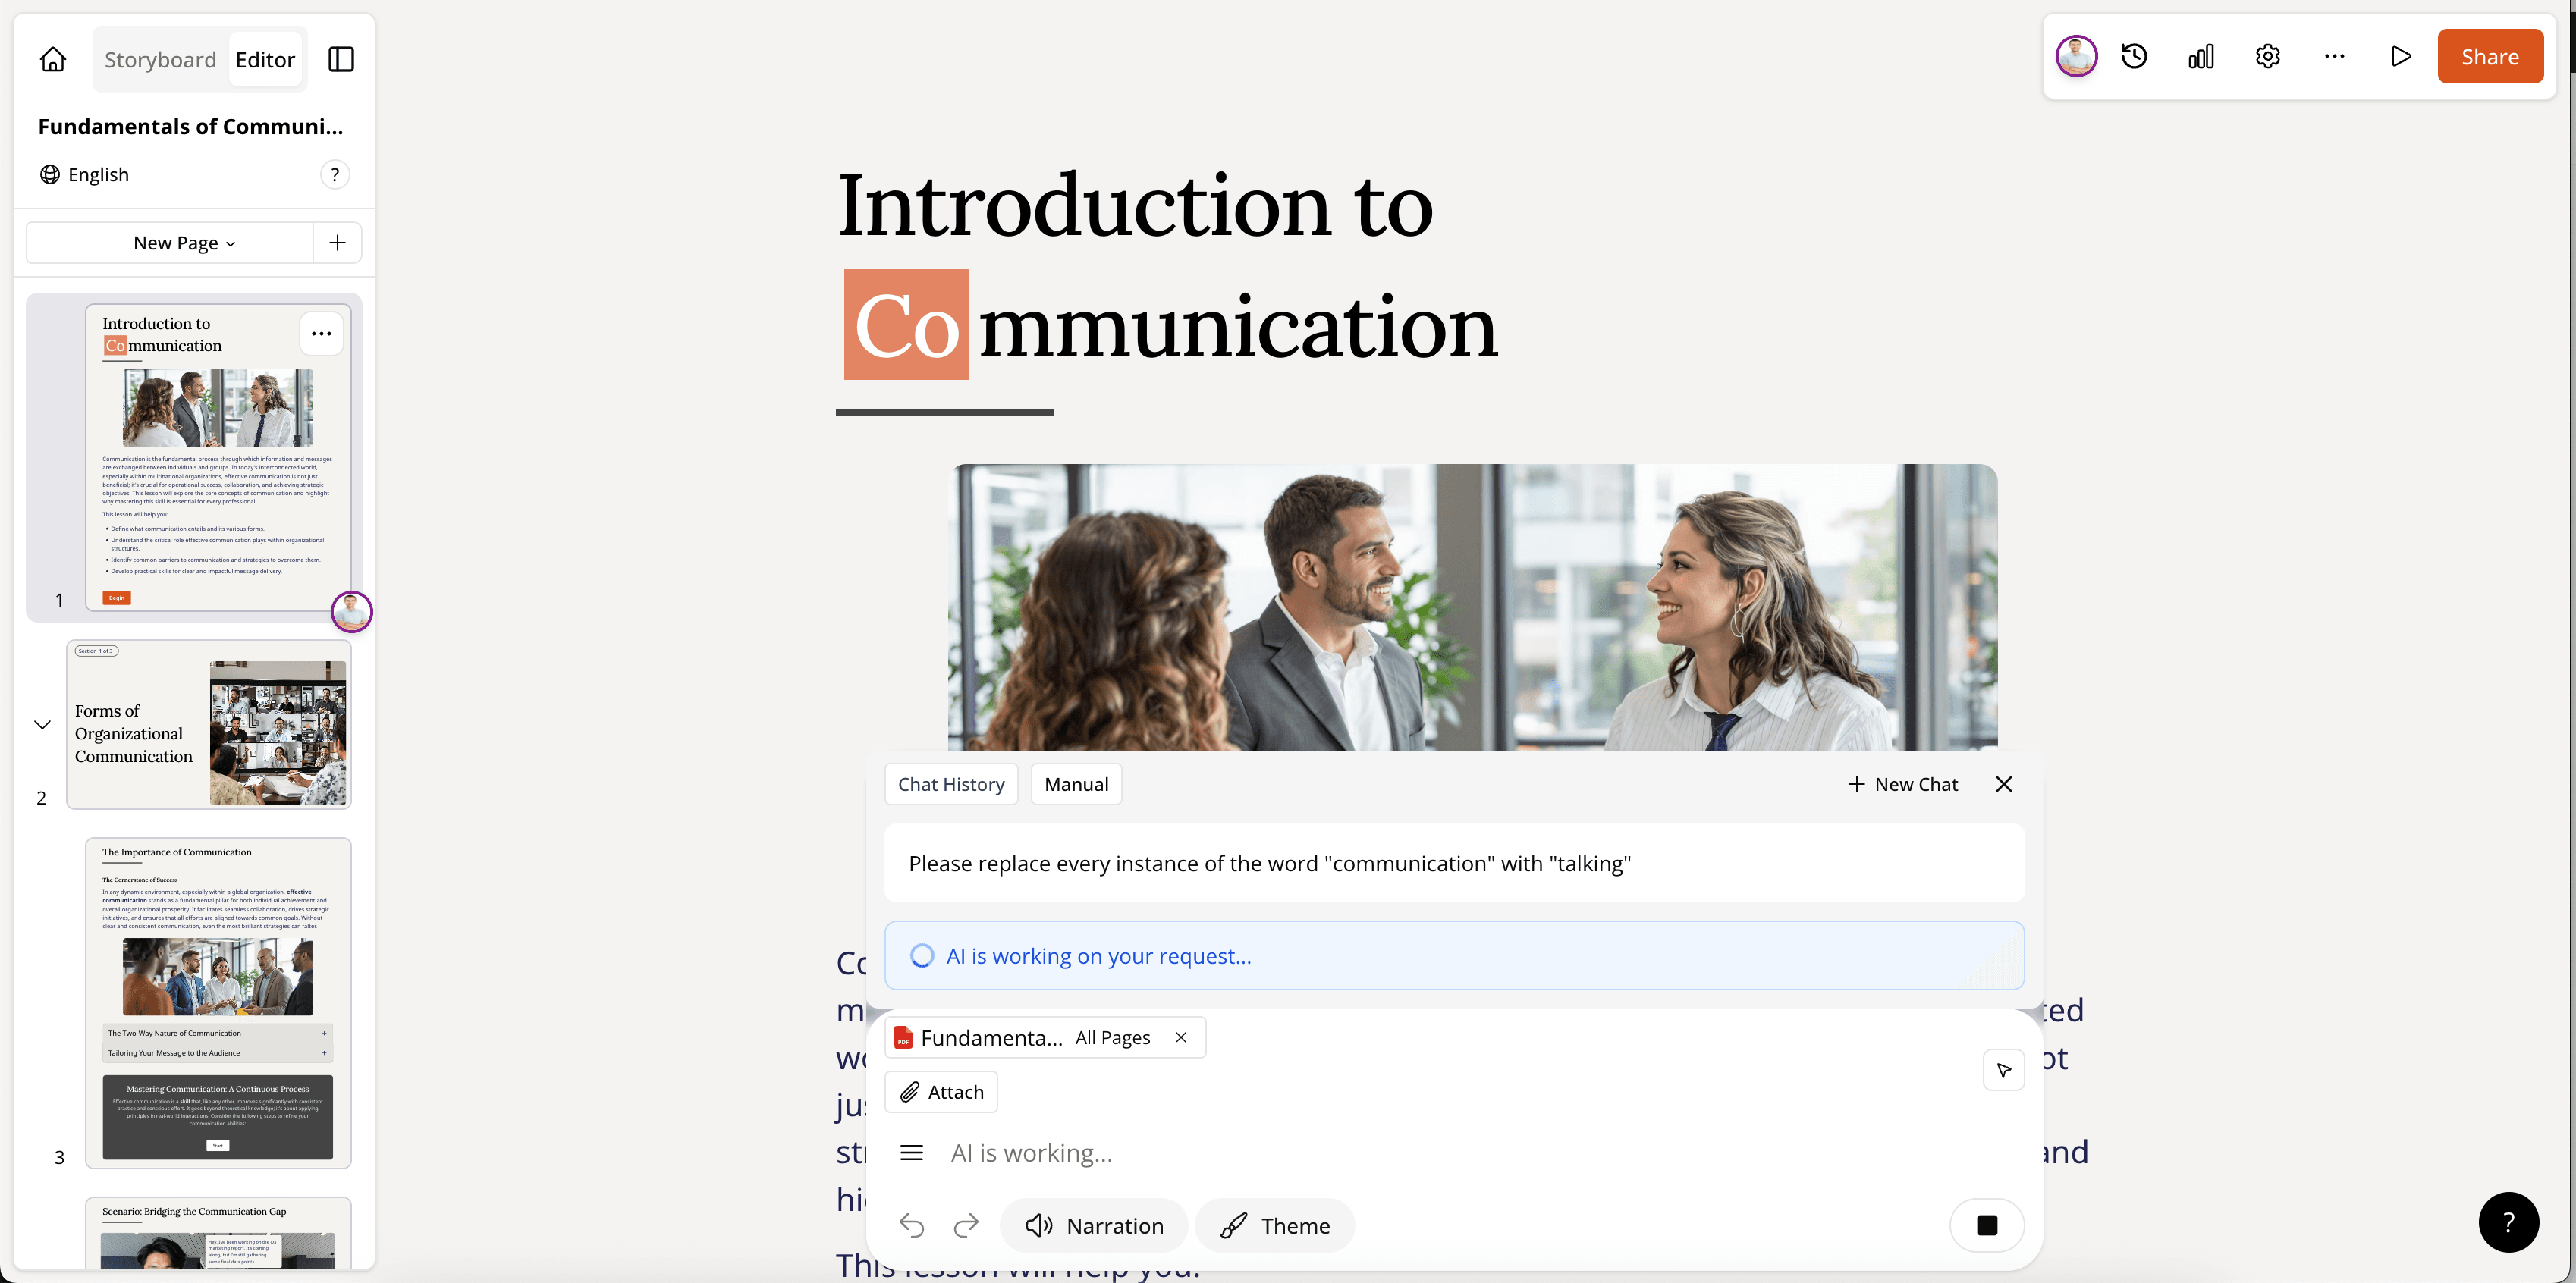Expand 'The Two-Way Nature of Communication' accordion in thumbnail

click(x=218, y=1033)
